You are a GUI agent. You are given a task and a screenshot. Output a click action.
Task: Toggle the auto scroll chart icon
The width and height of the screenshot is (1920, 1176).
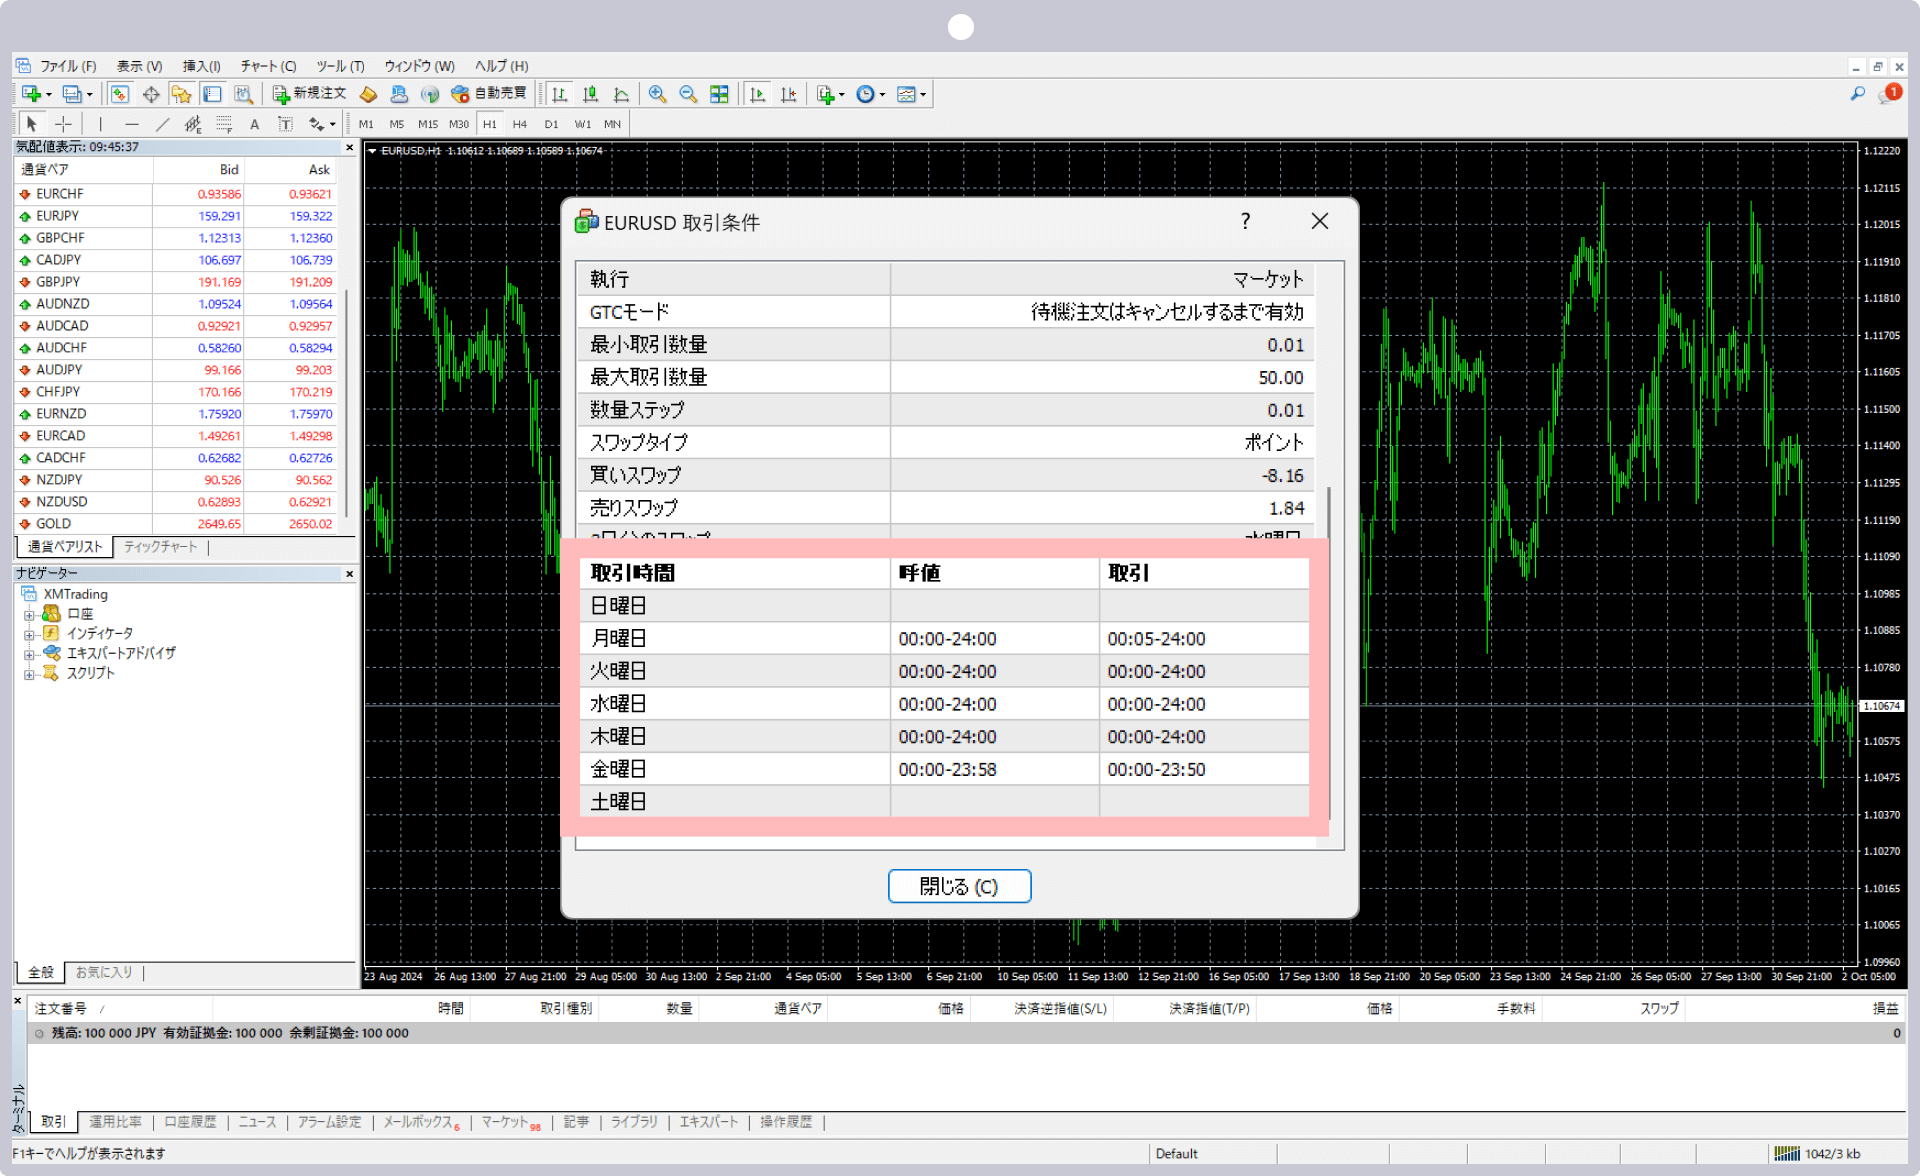point(757,94)
